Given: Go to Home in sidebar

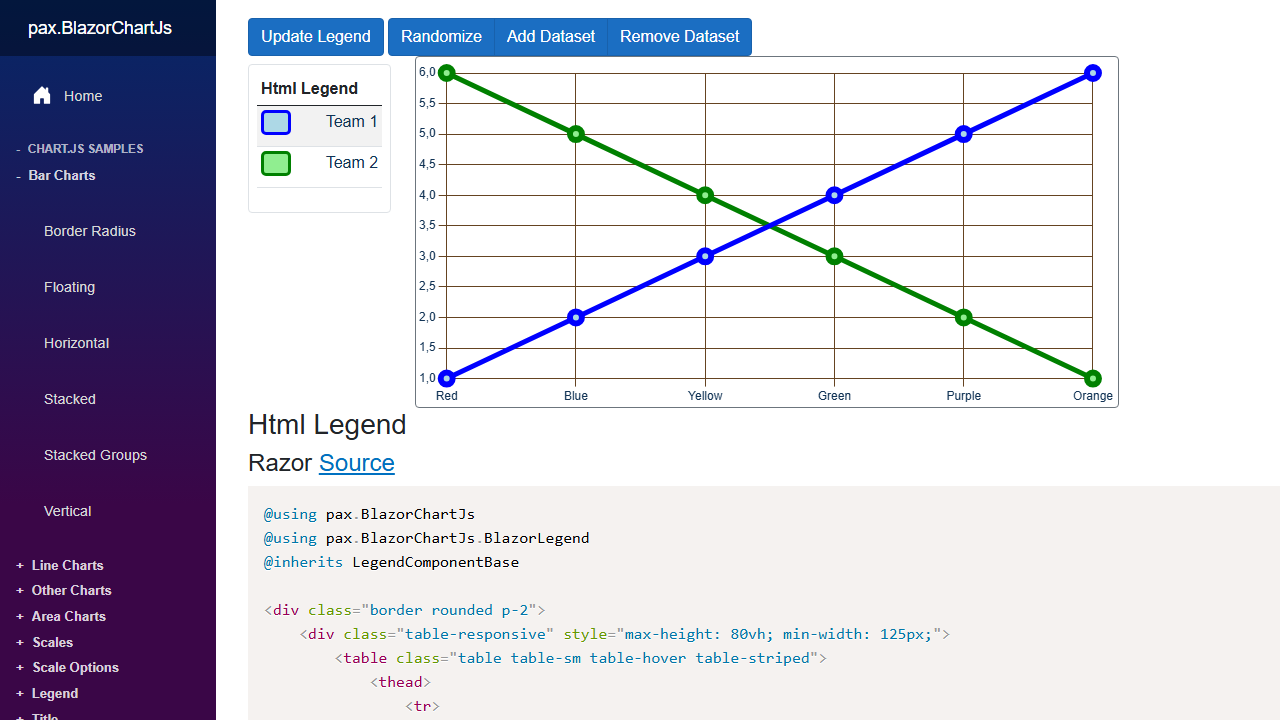Looking at the screenshot, I should 83,96.
